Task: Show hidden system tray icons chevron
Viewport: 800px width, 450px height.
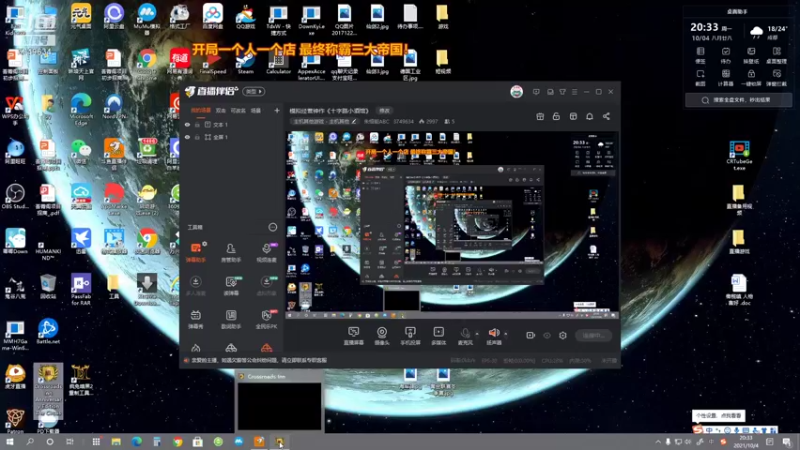Action: [x=658, y=442]
